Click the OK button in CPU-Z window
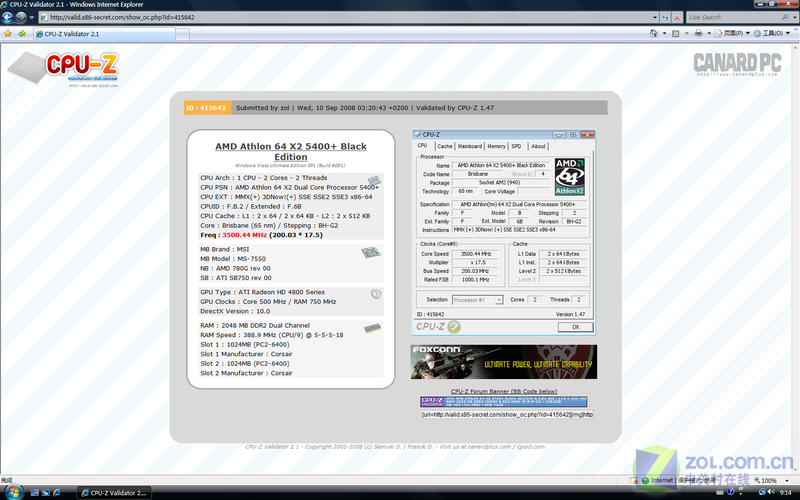Screen dimensions: 800x500 tap(576, 327)
